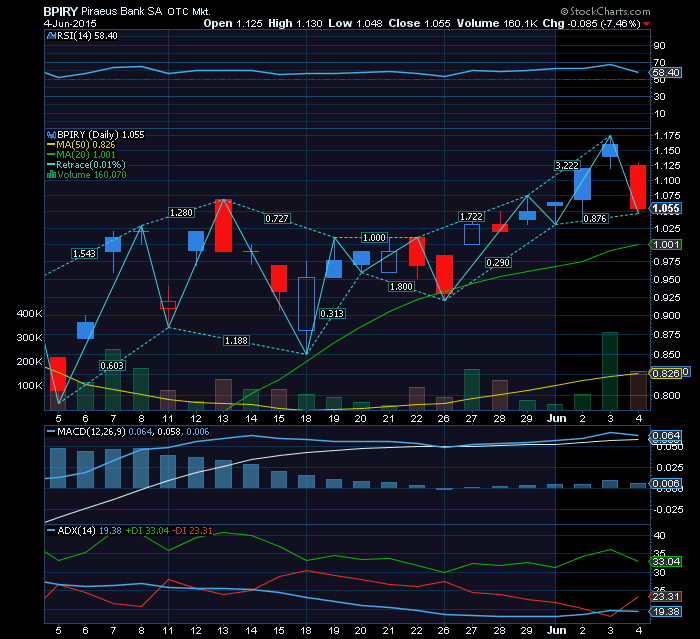Image resolution: width=700 pixels, height=639 pixels.
Task: Click the 33.04 green value tag
Action: [666, 561]
